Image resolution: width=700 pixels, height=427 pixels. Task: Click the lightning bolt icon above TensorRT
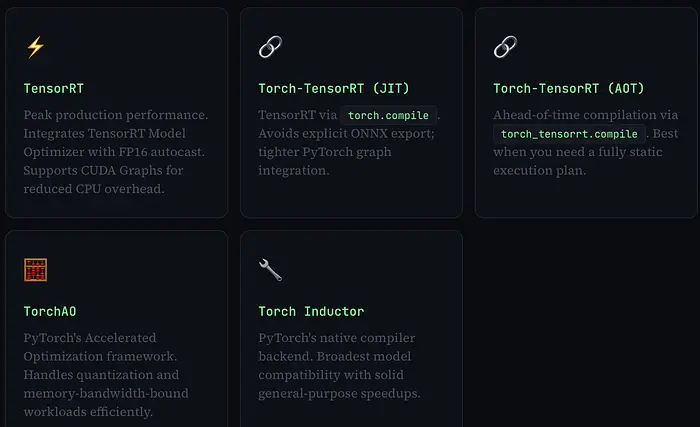(35, 46)
